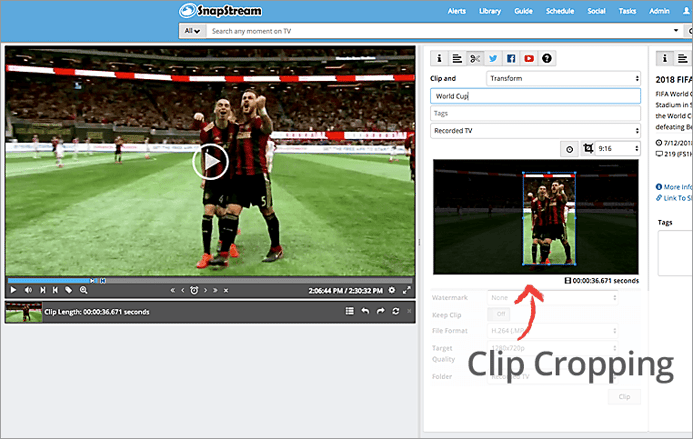
Task: Mute the video player volume
Action: (28, 290)
